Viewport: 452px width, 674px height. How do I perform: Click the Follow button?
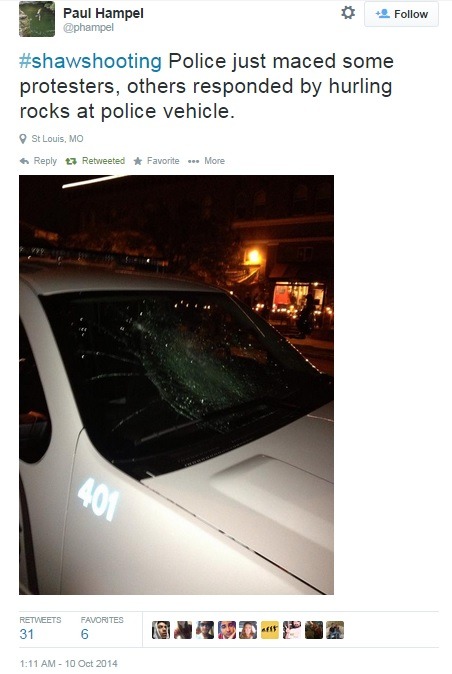coord(401,14)
